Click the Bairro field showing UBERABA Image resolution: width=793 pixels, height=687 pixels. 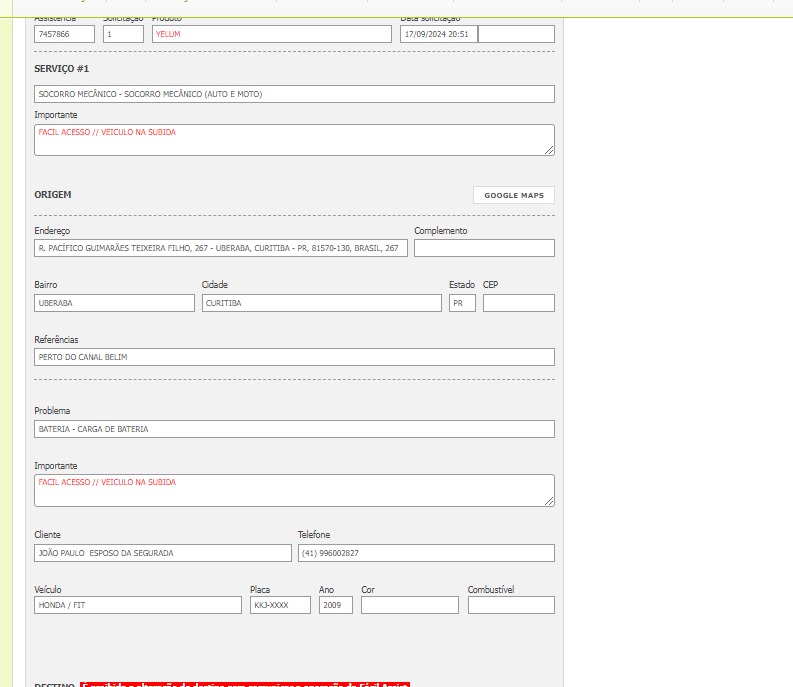[114, 303]
